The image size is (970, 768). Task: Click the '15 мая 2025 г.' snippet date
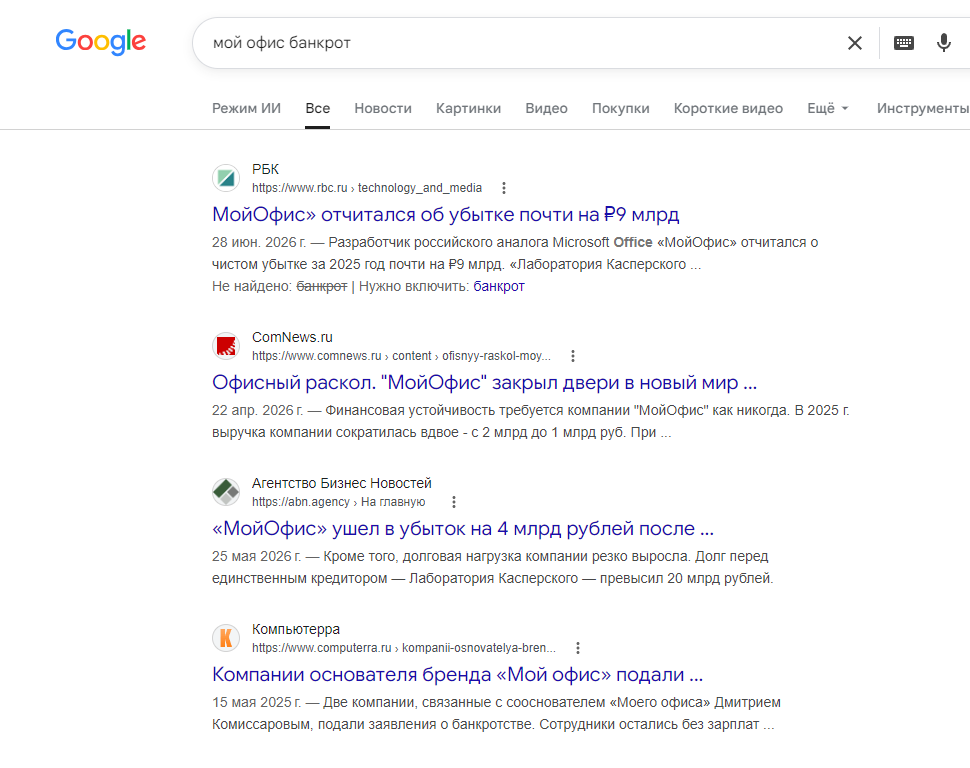click(x=256, y=703)
